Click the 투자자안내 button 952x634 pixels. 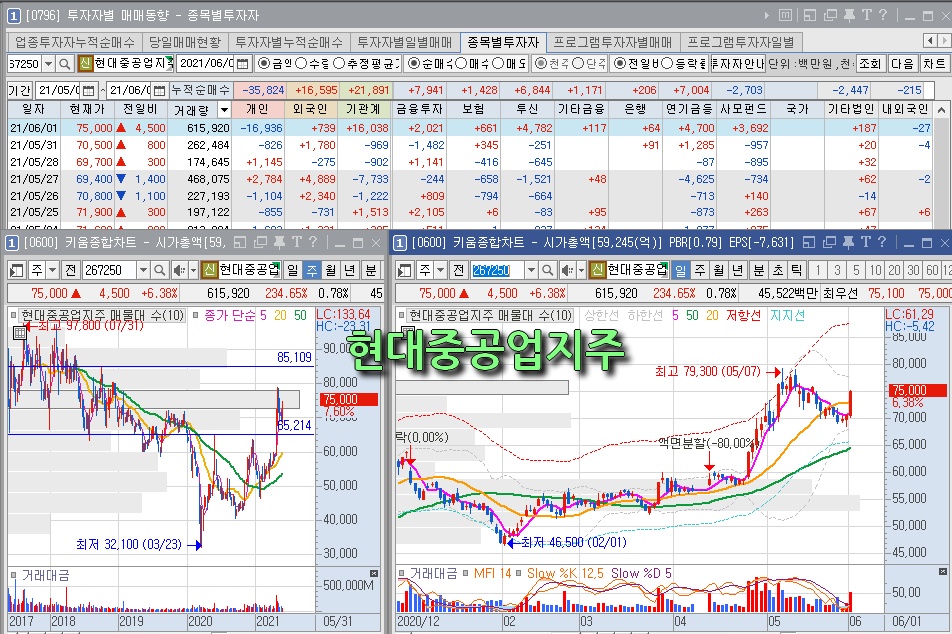pyautogui.click(x=738, y=64)
